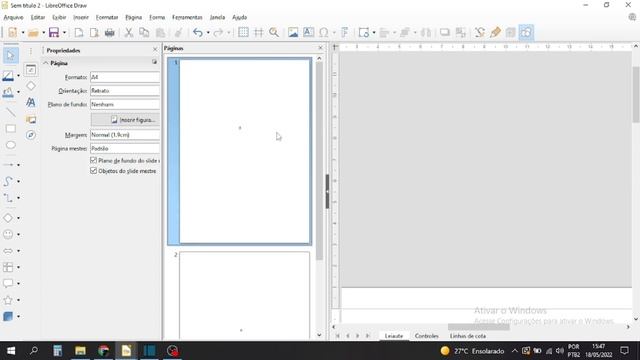Open the Undo history dropdown arrow
The height and width of the screenshot is (360, 640).
(x=208, y=33)
